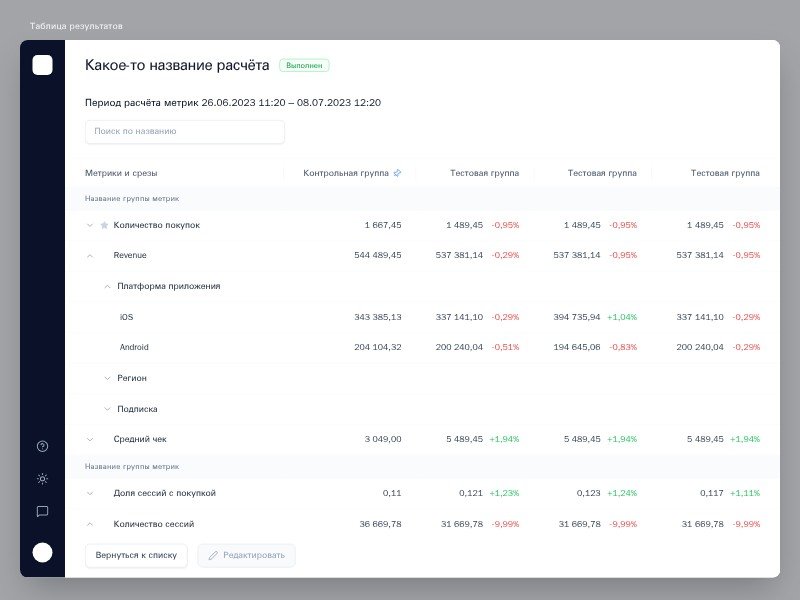Collapse the Revenue row chevron
The height and width of the screenshot is (600, 800).
pyautogui.click(x=90, y=255)
